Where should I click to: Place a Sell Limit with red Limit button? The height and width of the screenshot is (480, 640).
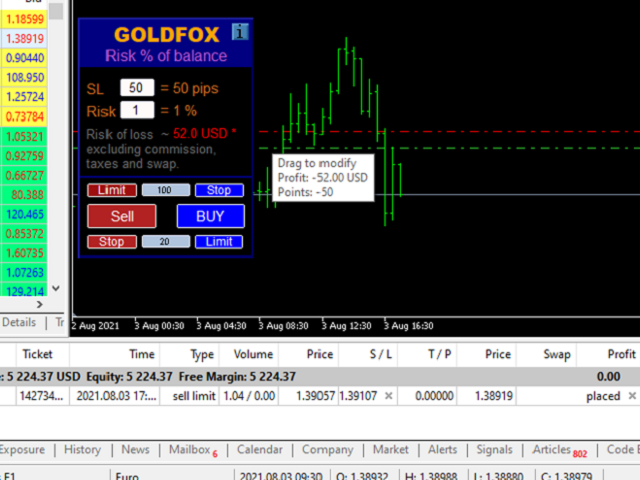click(x=112, y=190)
